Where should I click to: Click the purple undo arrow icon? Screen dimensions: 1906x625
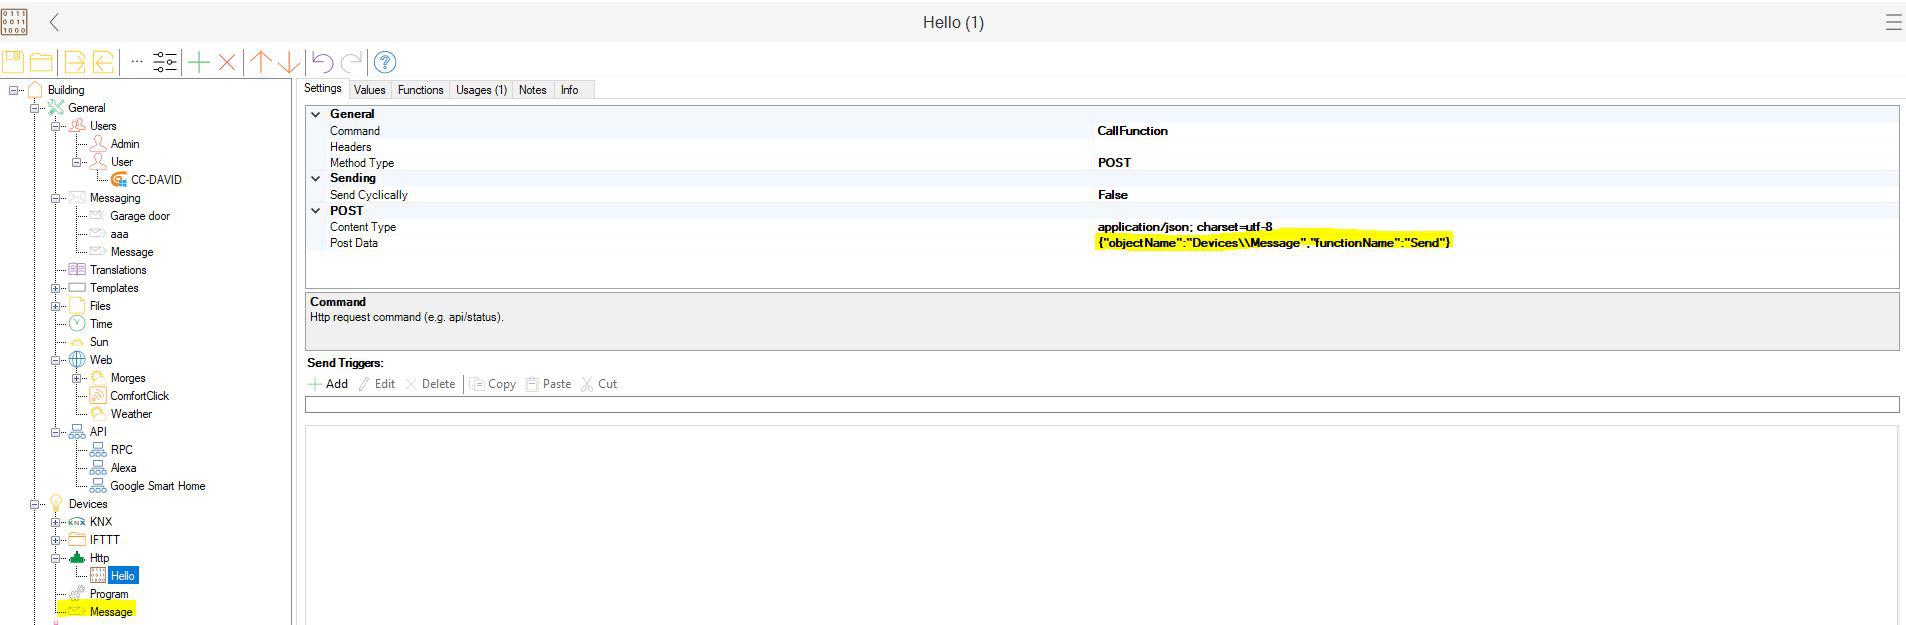click(x=322, y=62)
